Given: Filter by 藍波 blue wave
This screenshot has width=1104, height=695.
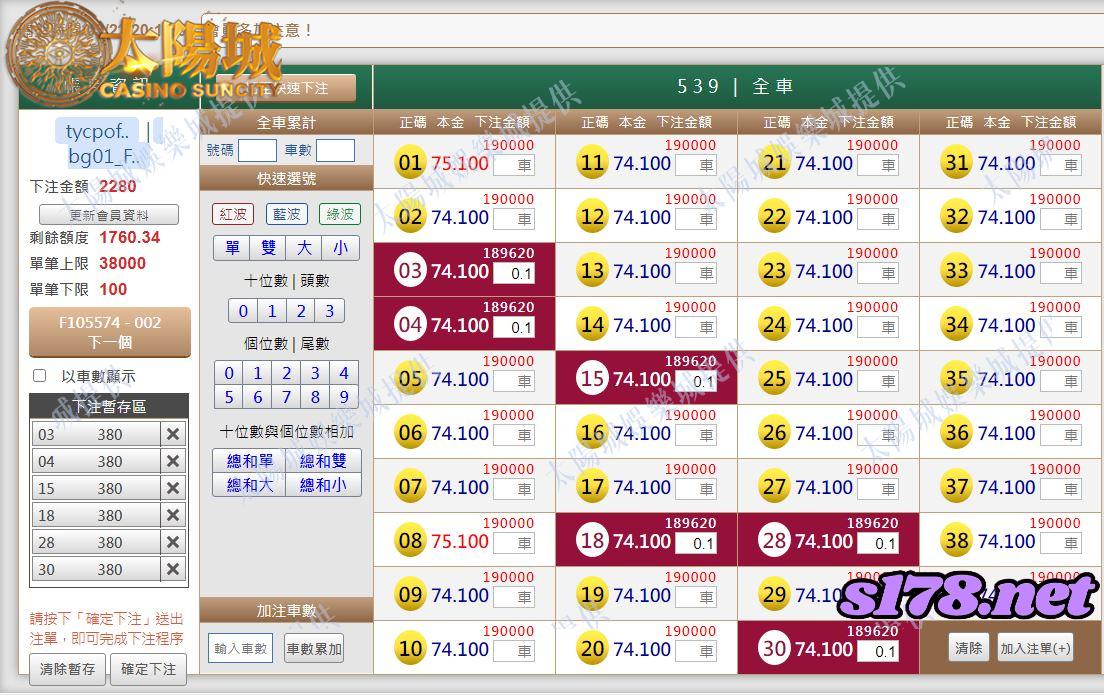Looking at the screenshot, I should click(287, 214).
